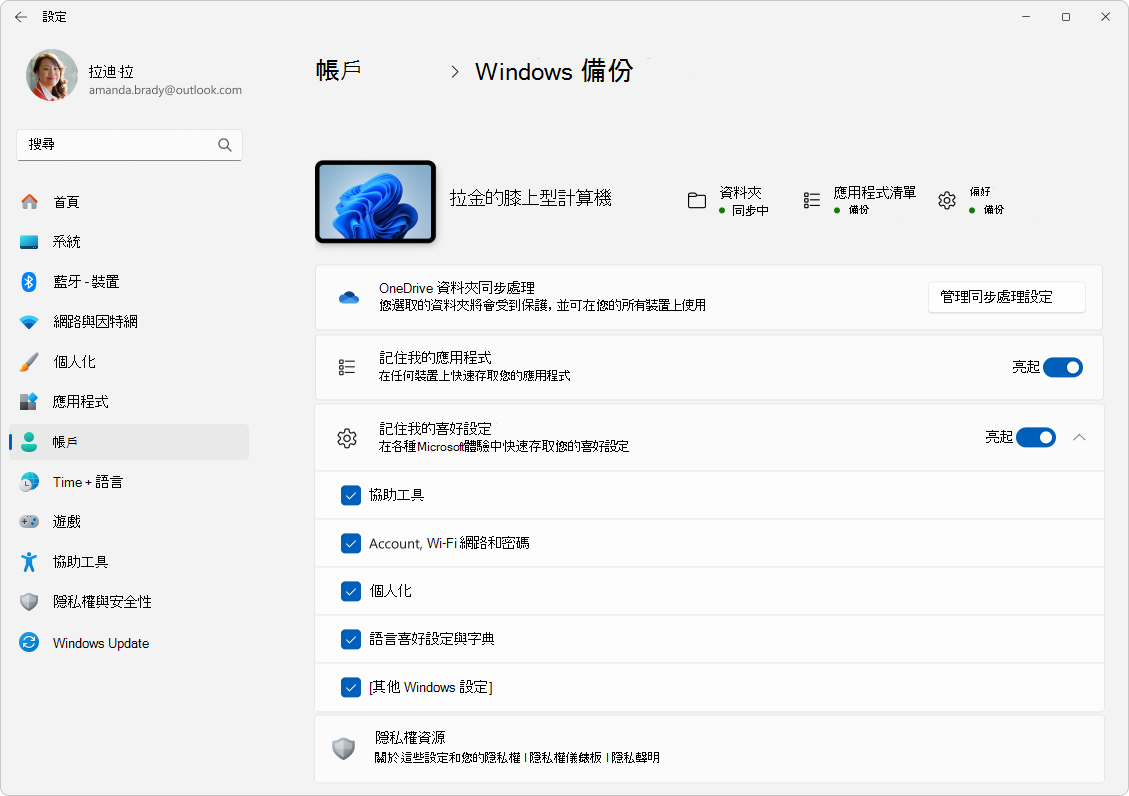Click the 搜尋 search field
Image resolution: width=1129 pixels, height=796 pixels.
[x=129, y=145]
